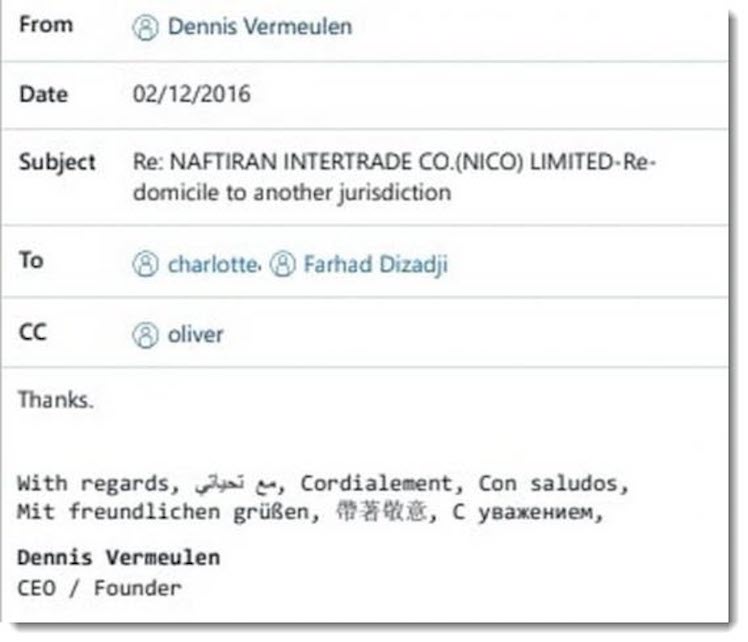Click the 'Thanks.' message body text
Image resolution: width=748 pixels, height=642 pixels.
pos(55,400)
